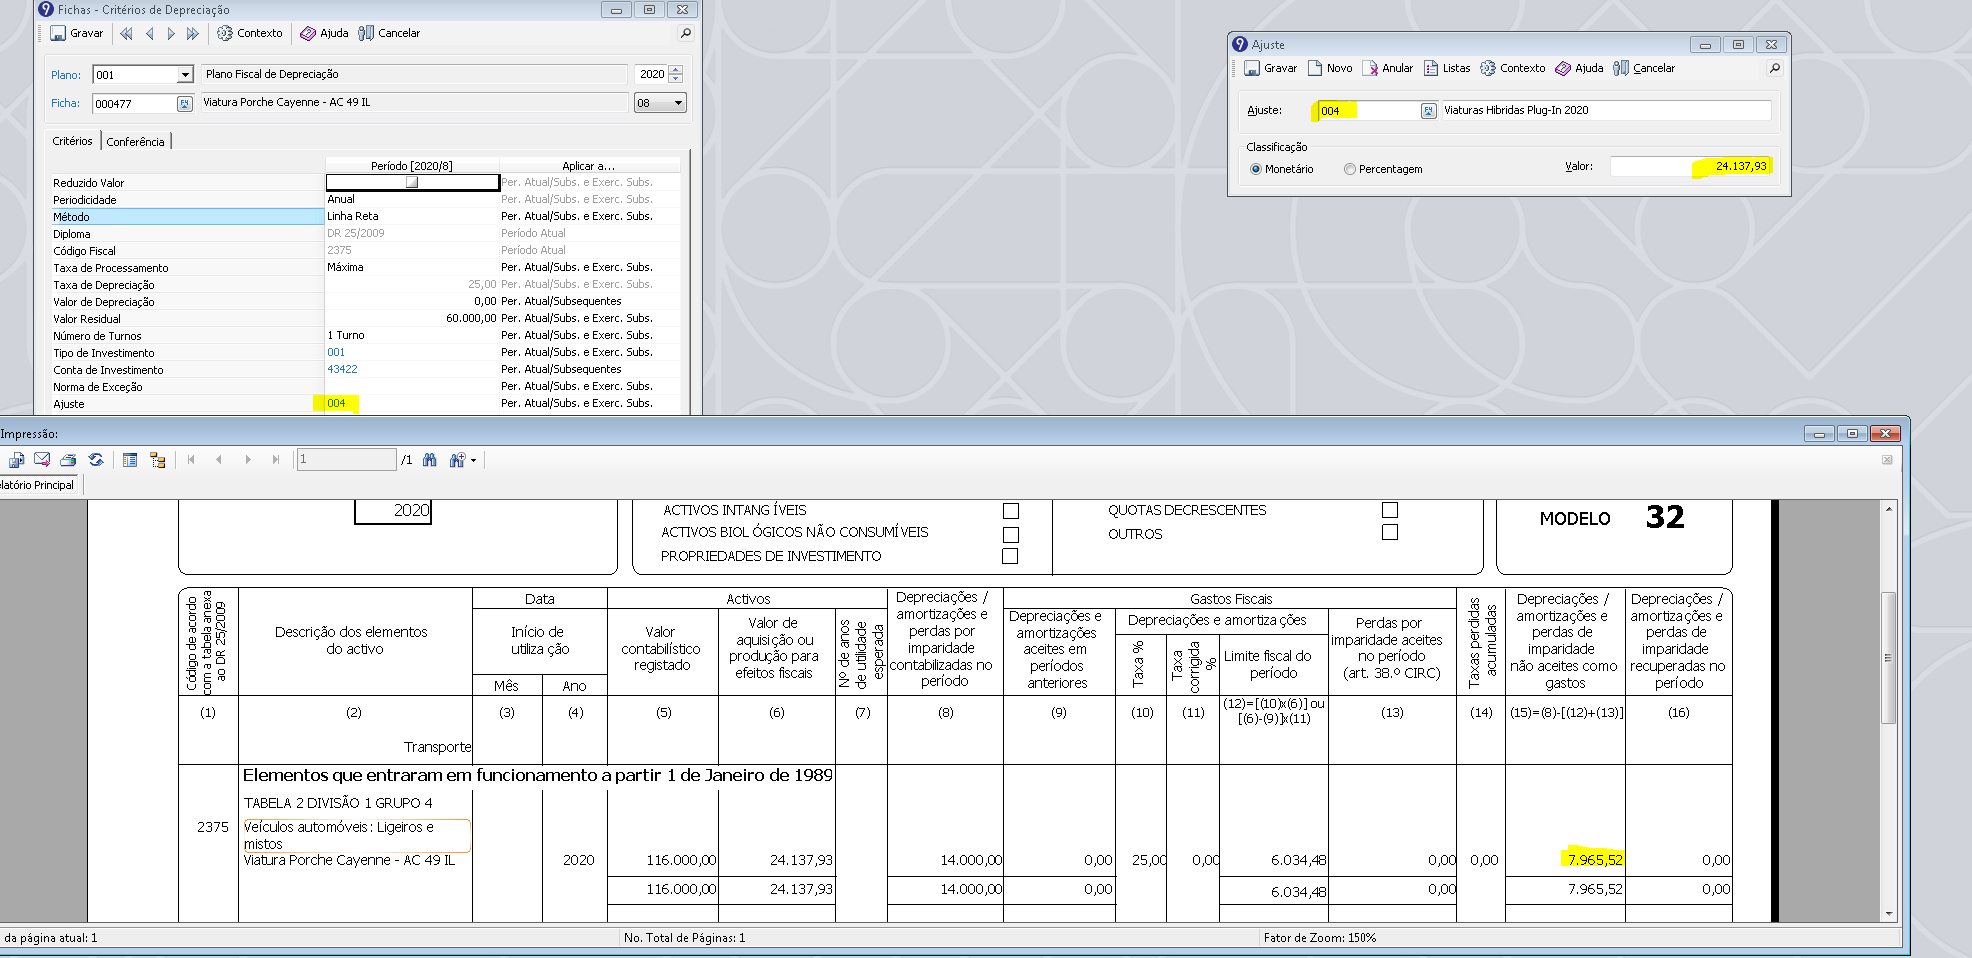
Task: Switch to the Conferência tab
Action: click(135, 142)
